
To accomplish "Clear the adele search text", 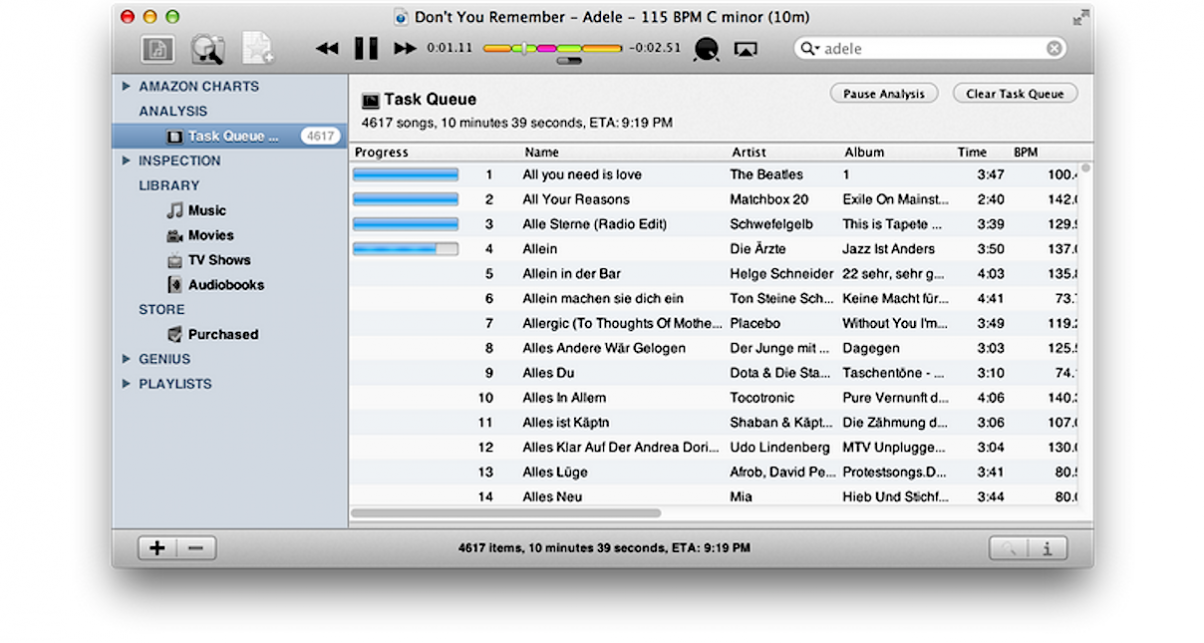I will (x=1054, y=48).
